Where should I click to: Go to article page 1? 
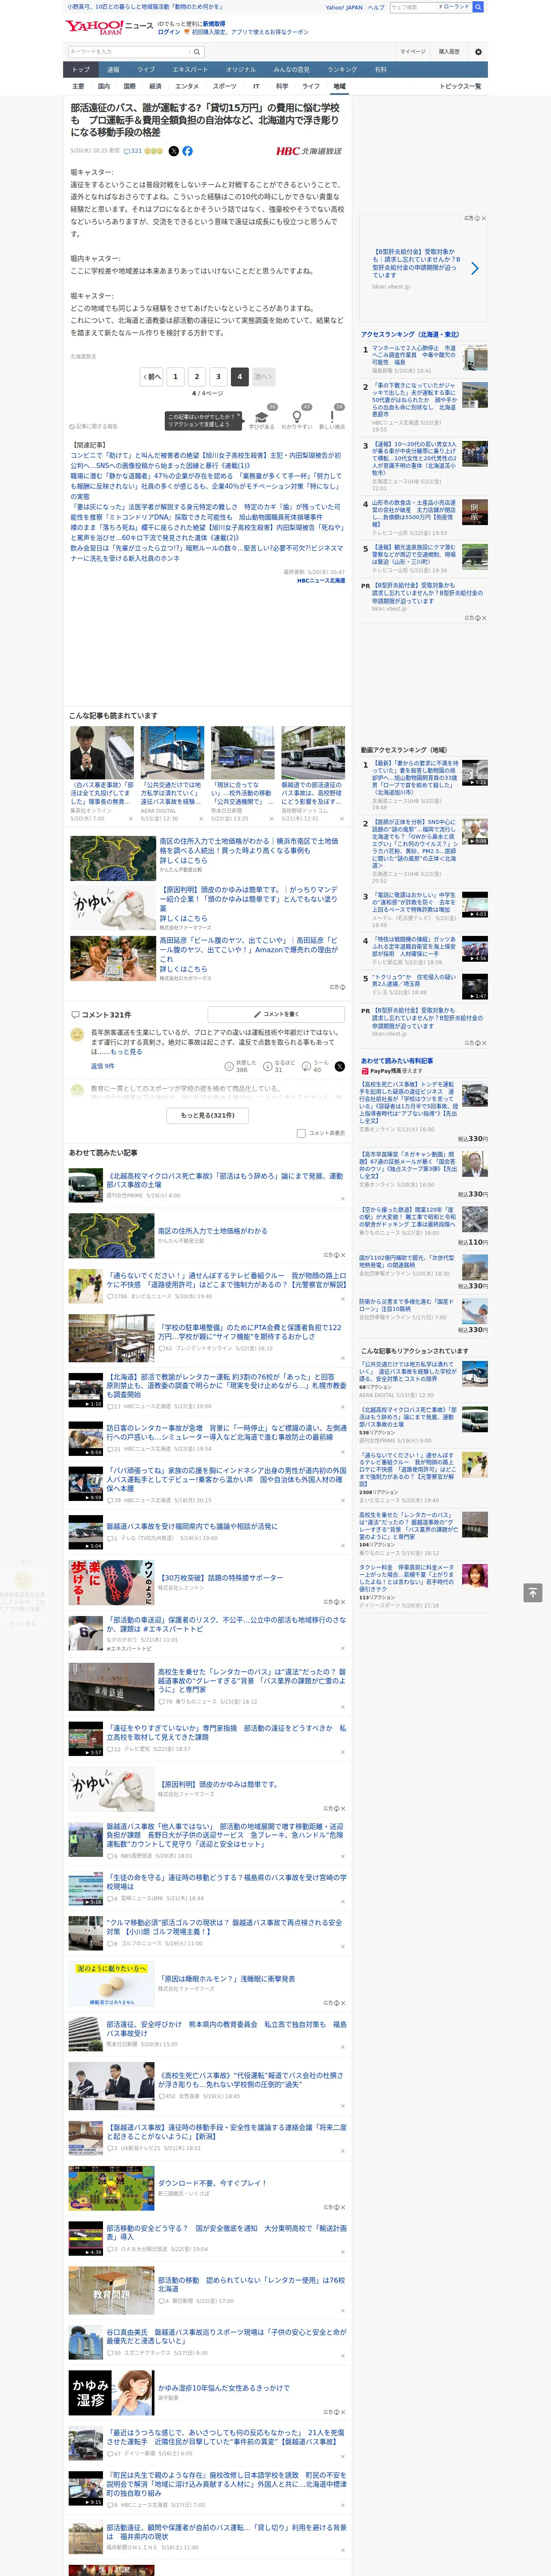click(x=175, y=376)
